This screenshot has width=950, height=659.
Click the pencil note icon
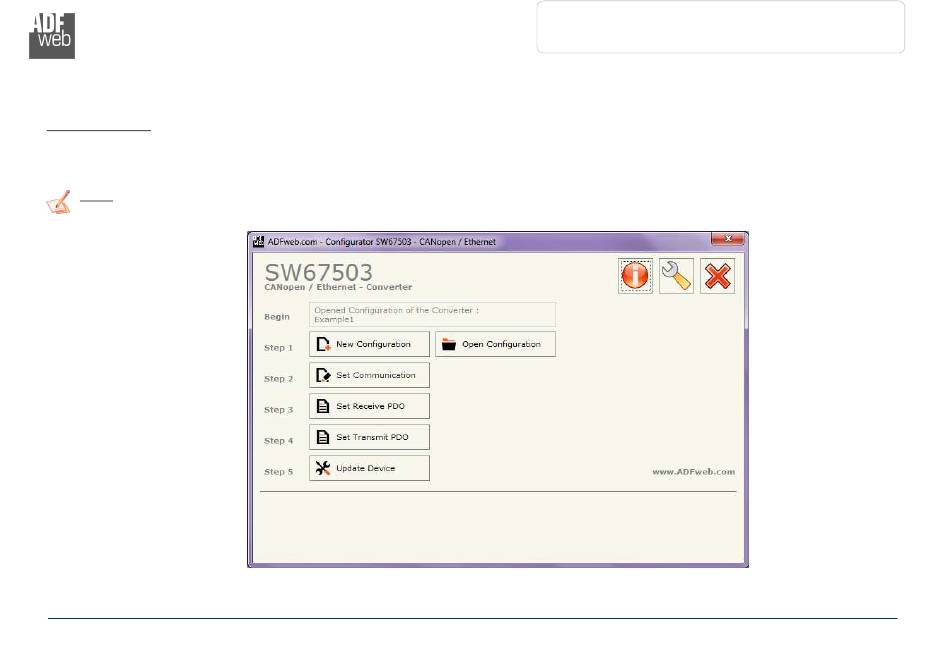coord(59,203)
